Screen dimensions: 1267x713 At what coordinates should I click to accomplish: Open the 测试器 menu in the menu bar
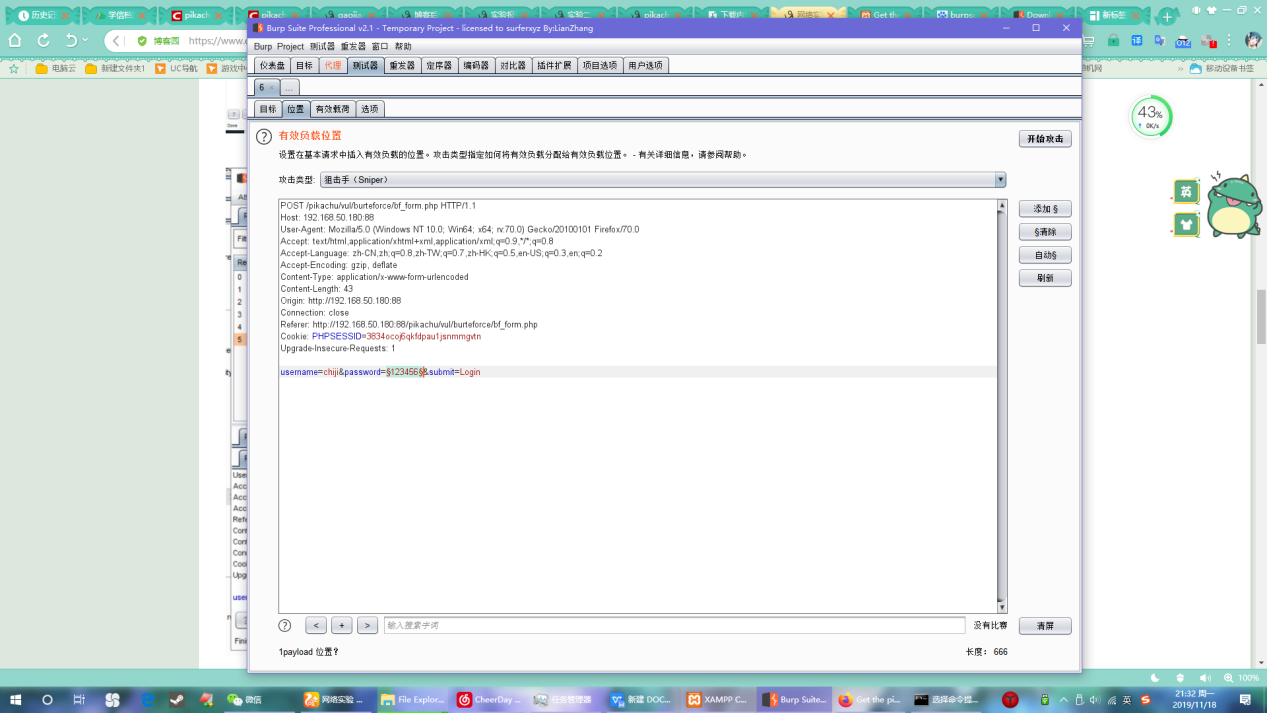(x=322, y=47)
